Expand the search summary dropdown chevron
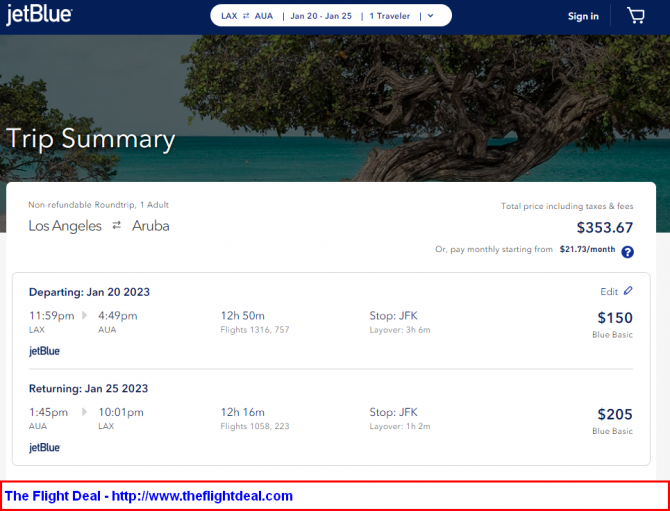 430,16
